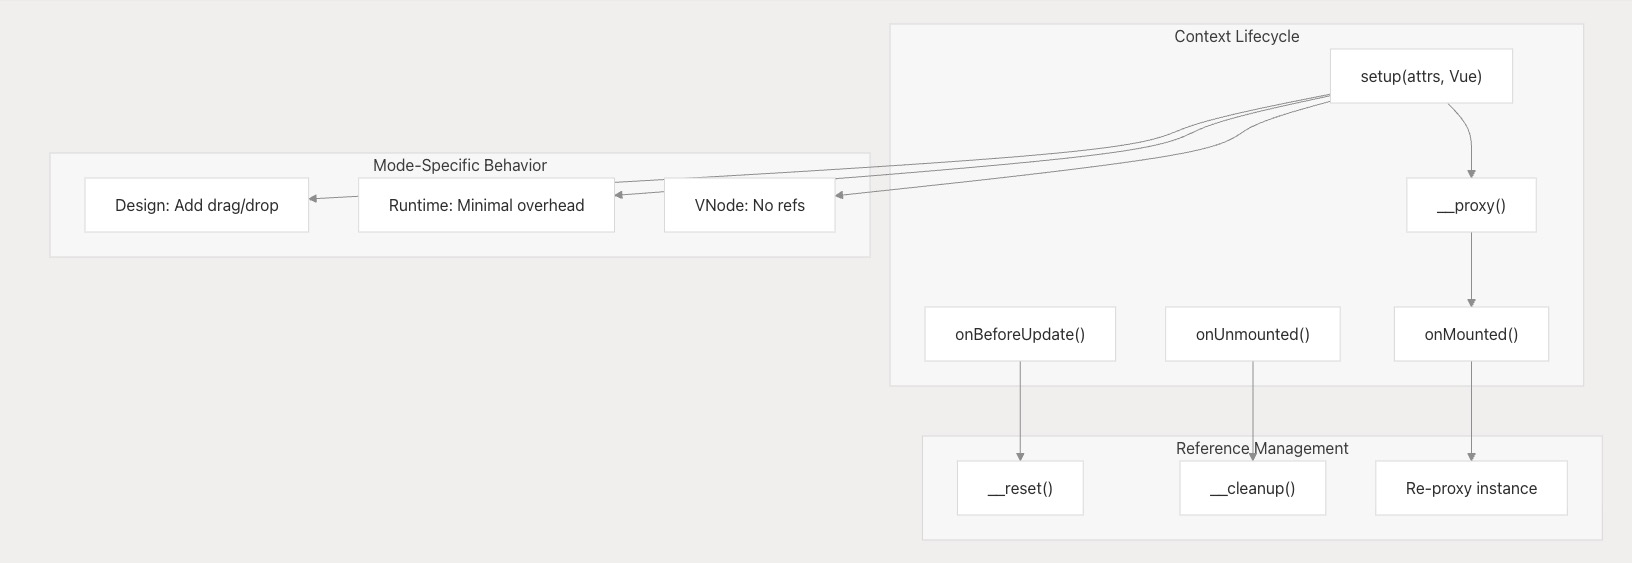Image resolution: width=1632 pixels, height=563 pixels.
Task: Click the Context Lifecycle group title
Action: (1236, 36)
